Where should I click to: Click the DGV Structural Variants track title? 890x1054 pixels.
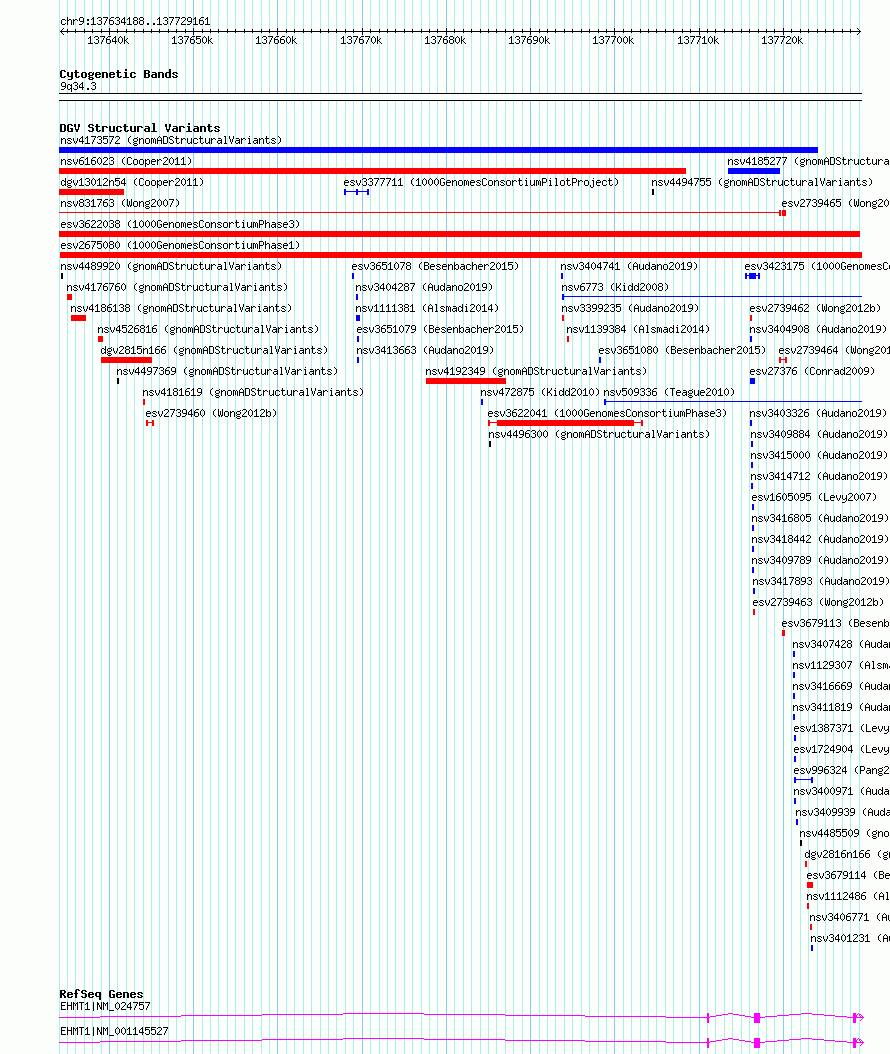click(140, 128)
